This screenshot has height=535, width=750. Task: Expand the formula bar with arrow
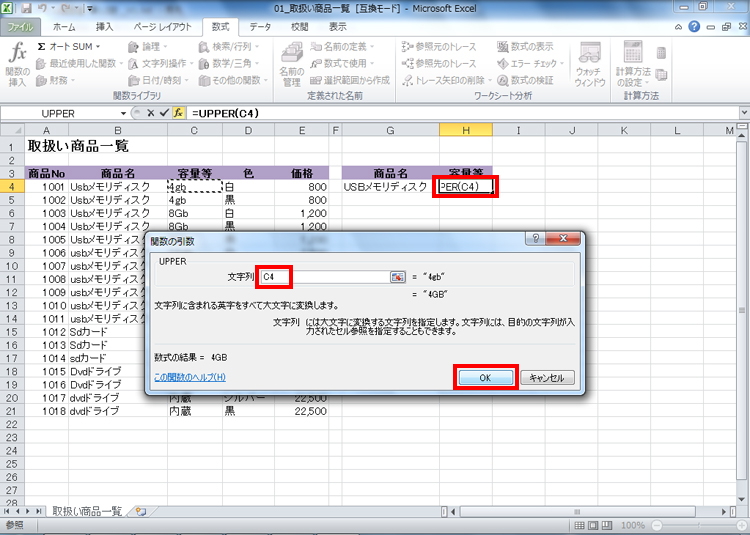pyautogui.click(x=744, y=113)
